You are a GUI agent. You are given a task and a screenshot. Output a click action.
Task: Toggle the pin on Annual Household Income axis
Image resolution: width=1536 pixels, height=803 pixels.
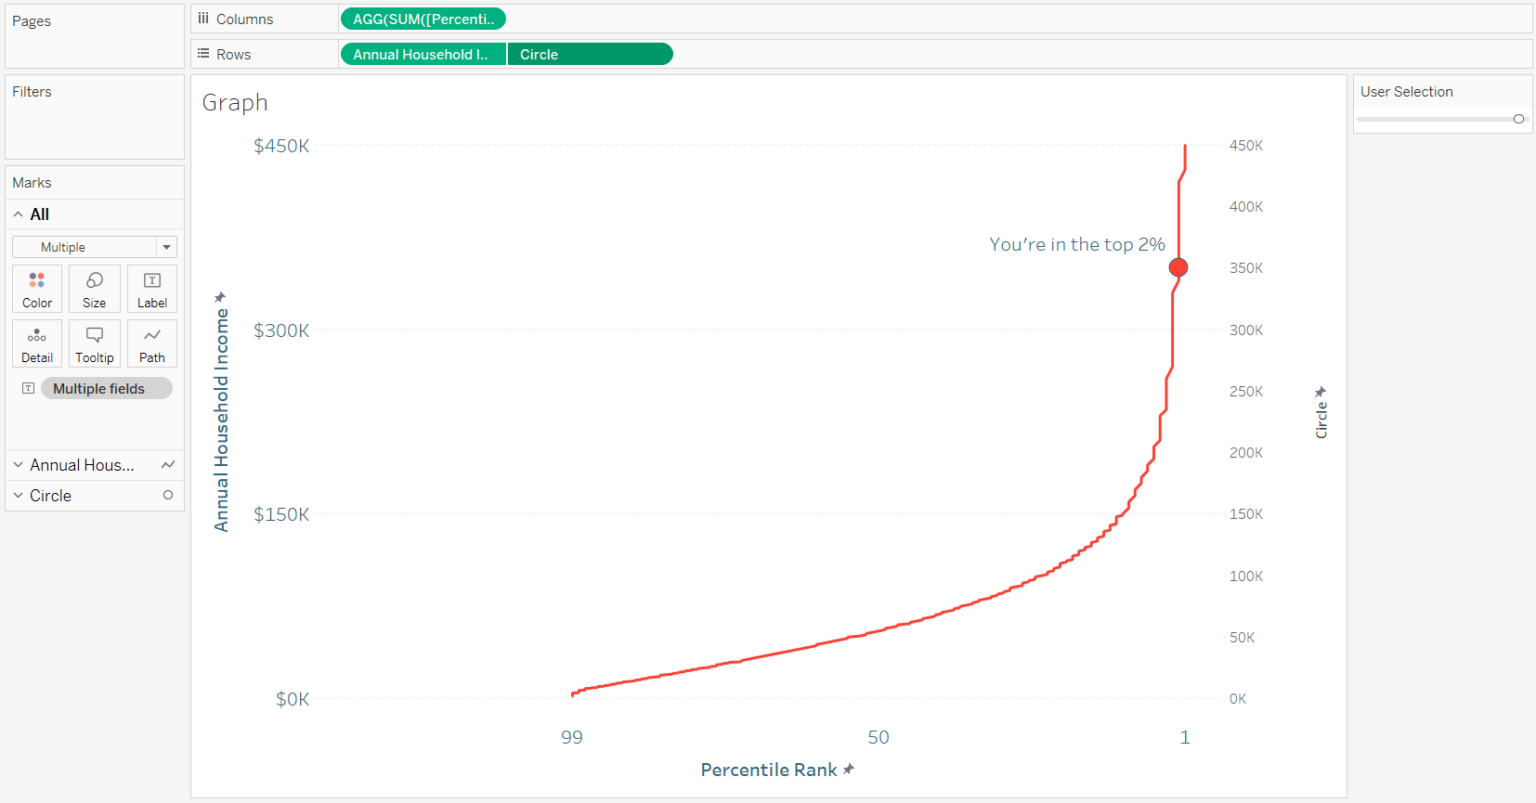[x=219, y=296]
